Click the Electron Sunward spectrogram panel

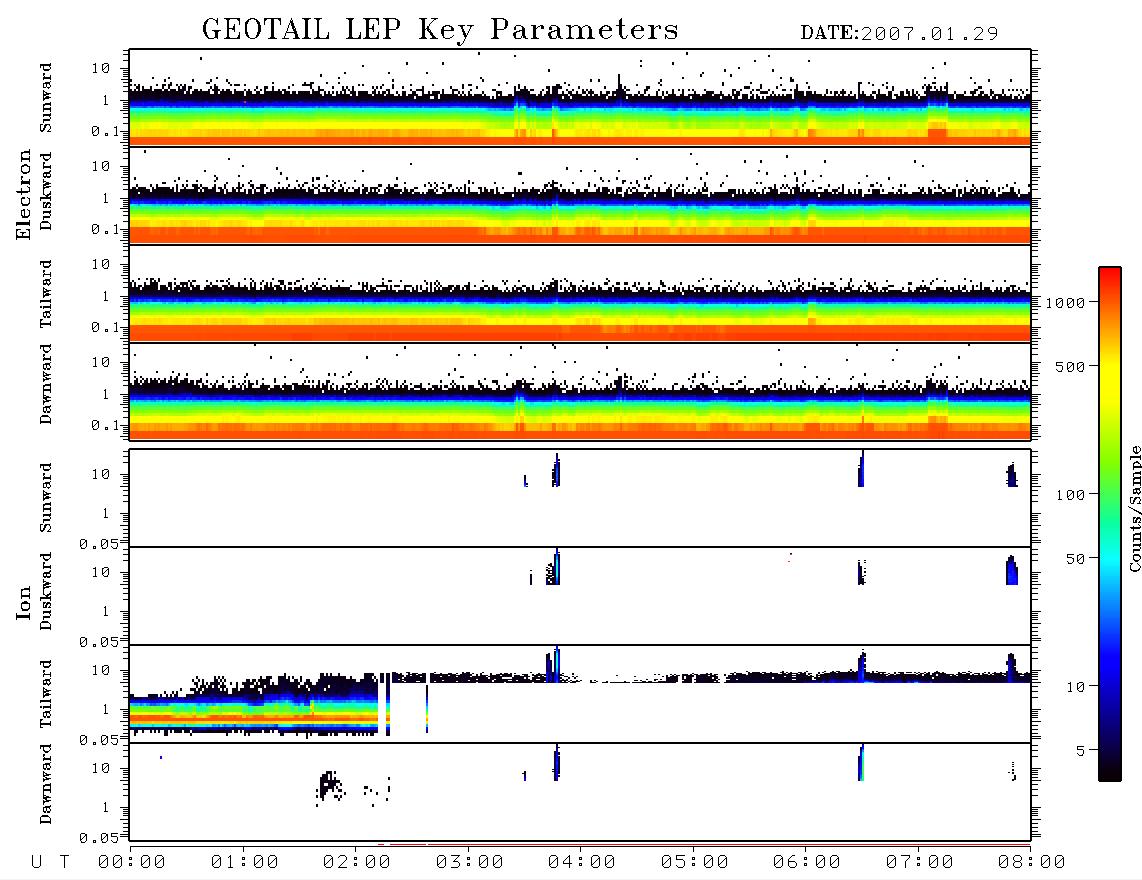click(x=580, y=98)
